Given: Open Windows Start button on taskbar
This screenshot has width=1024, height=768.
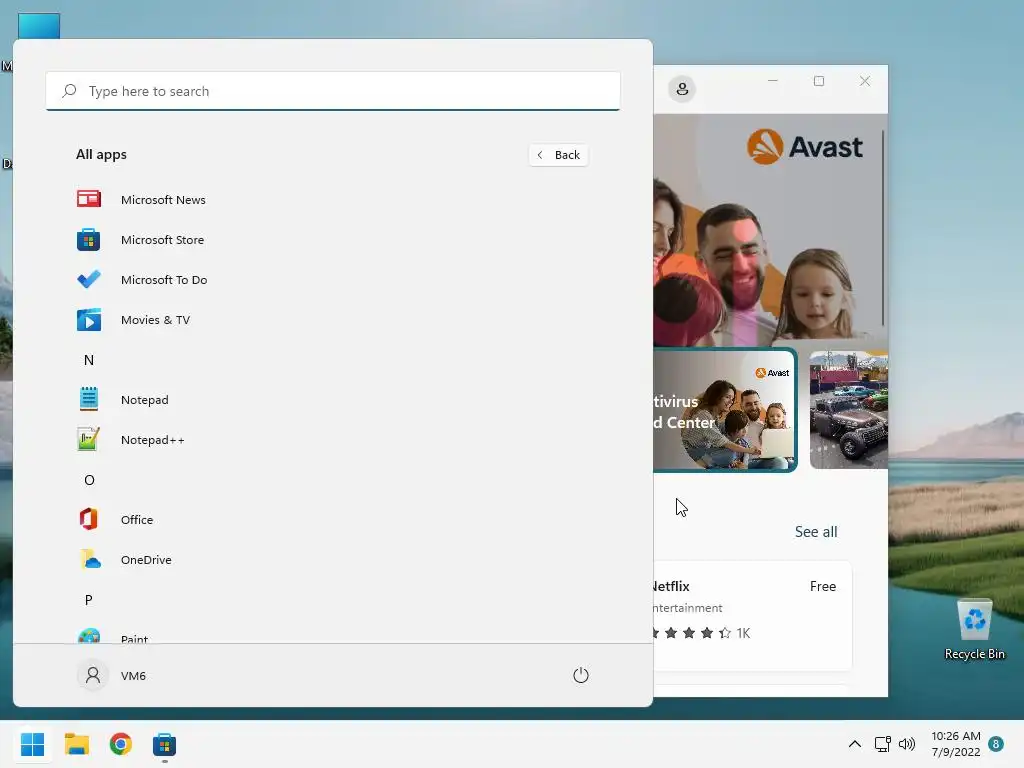Looking at the screenshot, I should tap(32, 744).
